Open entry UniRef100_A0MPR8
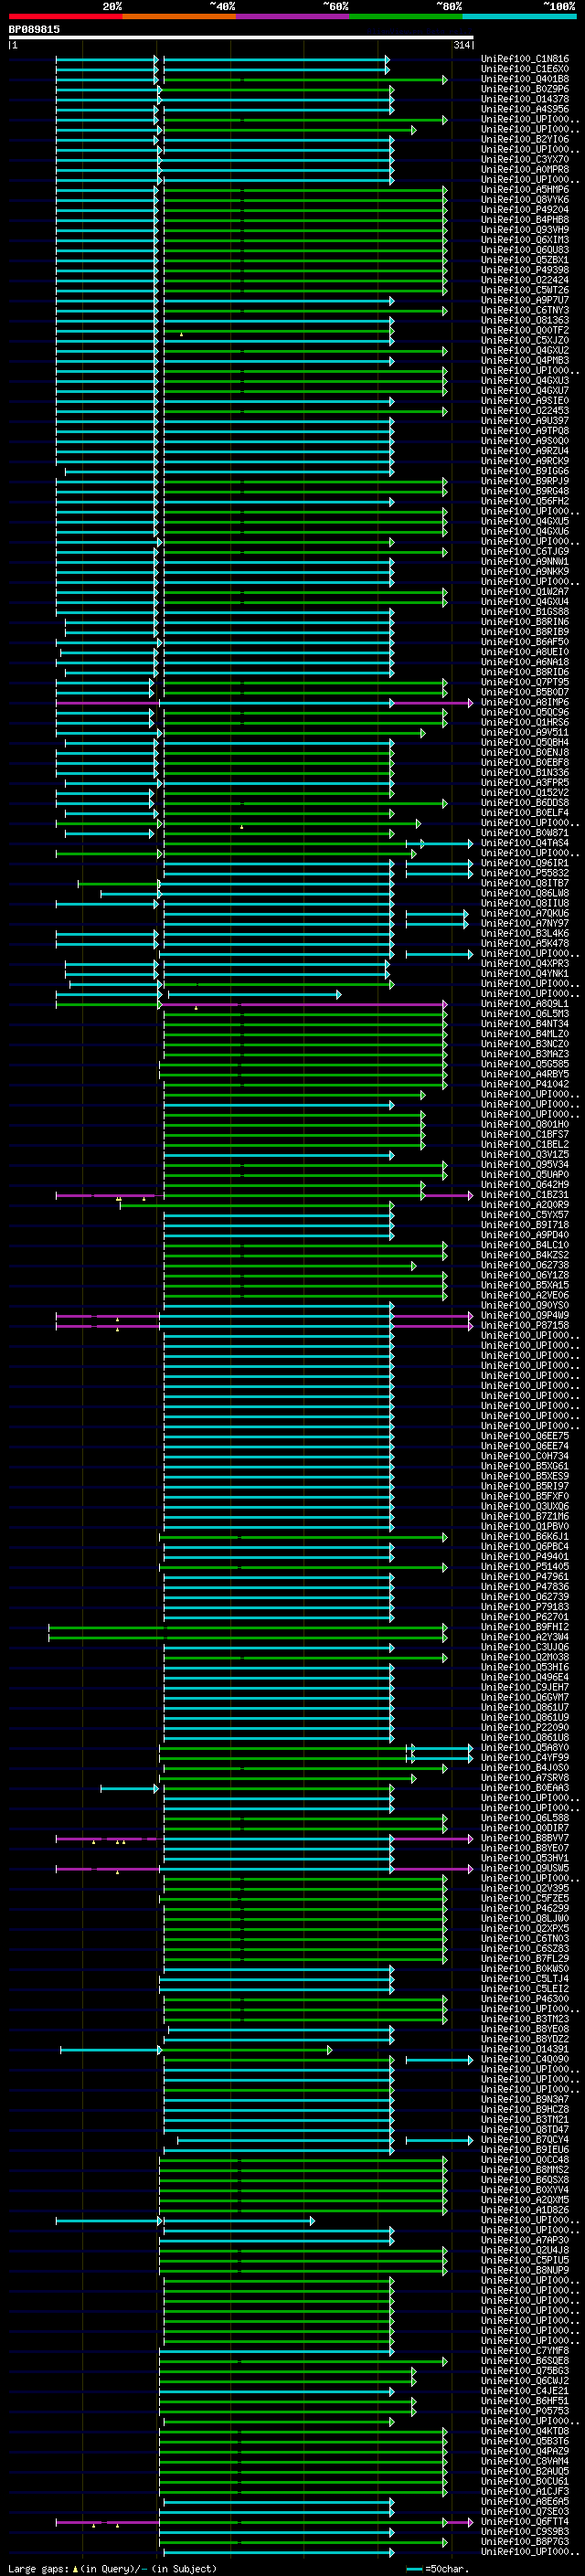The width and height of the screenshot is (585, 2576). 524,170
